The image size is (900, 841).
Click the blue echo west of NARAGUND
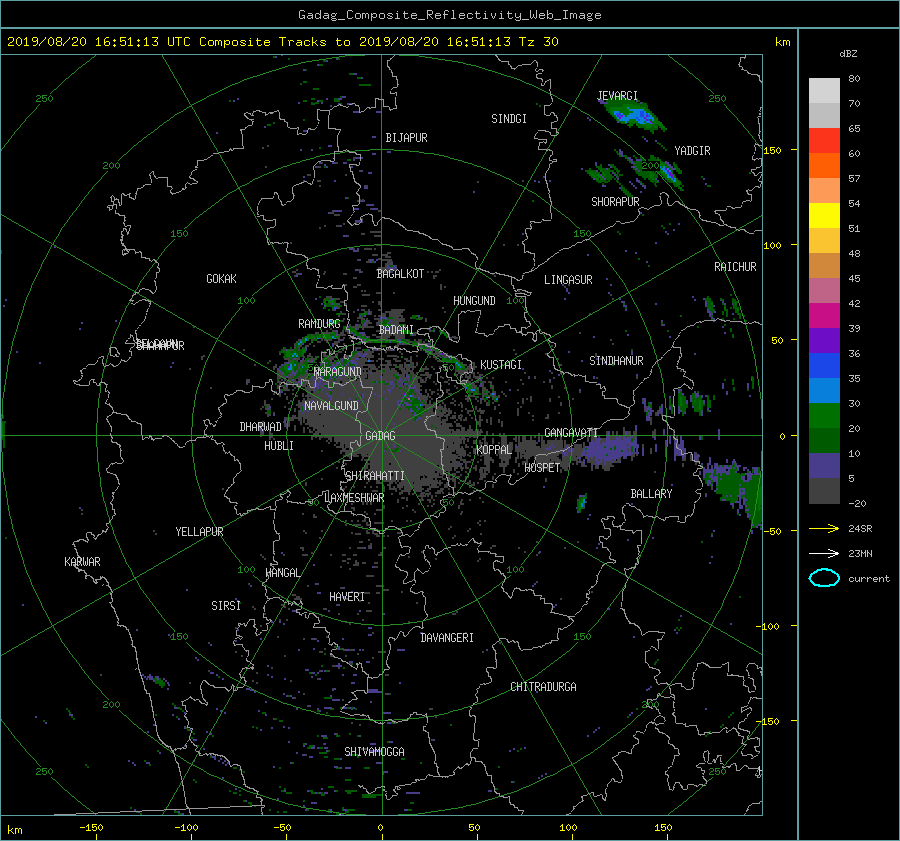coord(293,364)
